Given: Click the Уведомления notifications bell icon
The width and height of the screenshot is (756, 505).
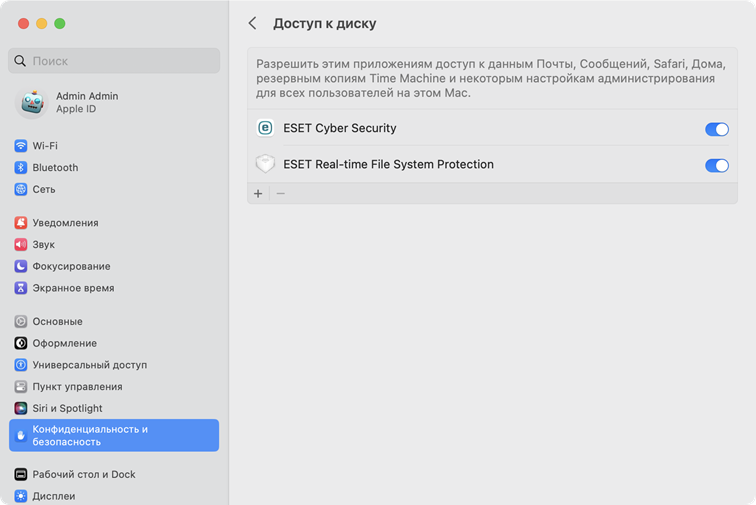Looking at the screenshot, I should tap(20, 223).
